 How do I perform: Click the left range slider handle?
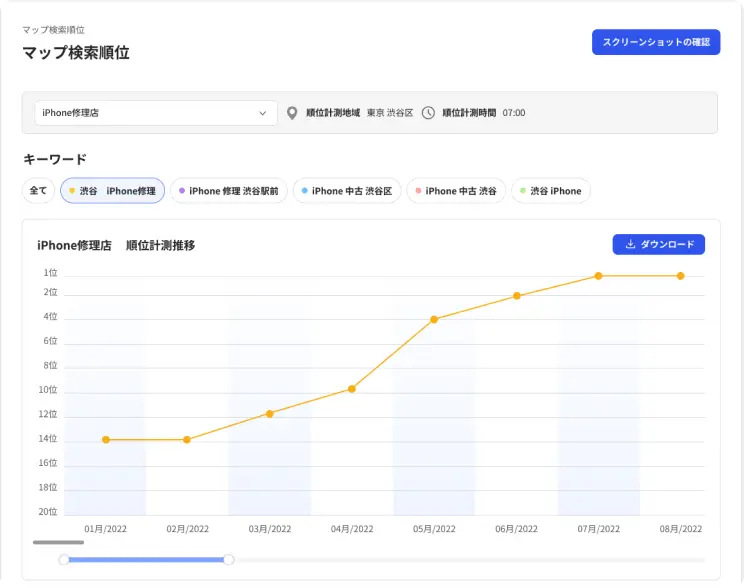pyautogui.click(x=64, y=560)
